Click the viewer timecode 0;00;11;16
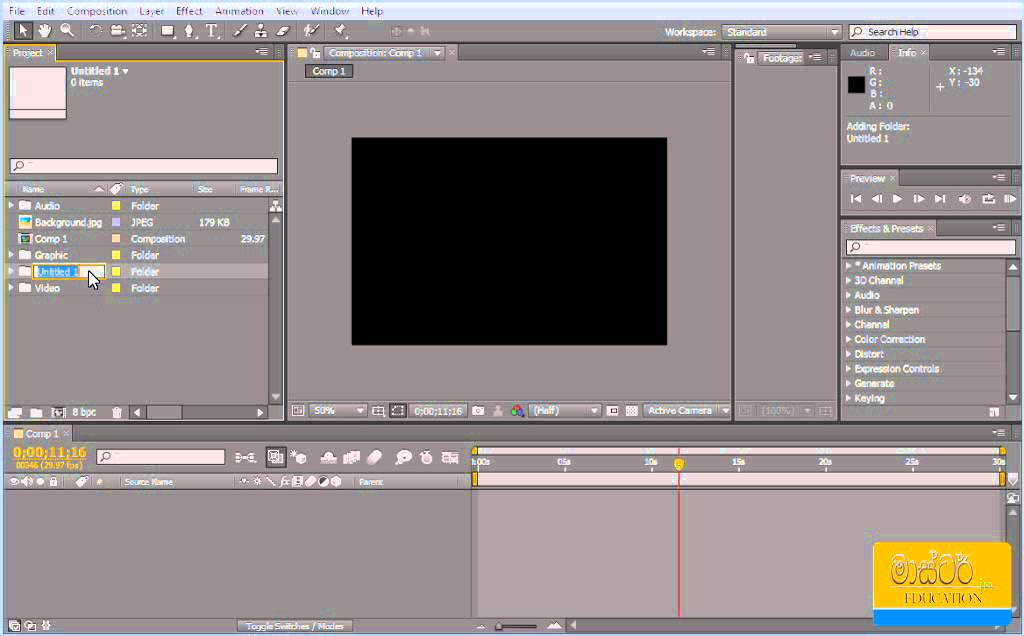 pos(438,411)
